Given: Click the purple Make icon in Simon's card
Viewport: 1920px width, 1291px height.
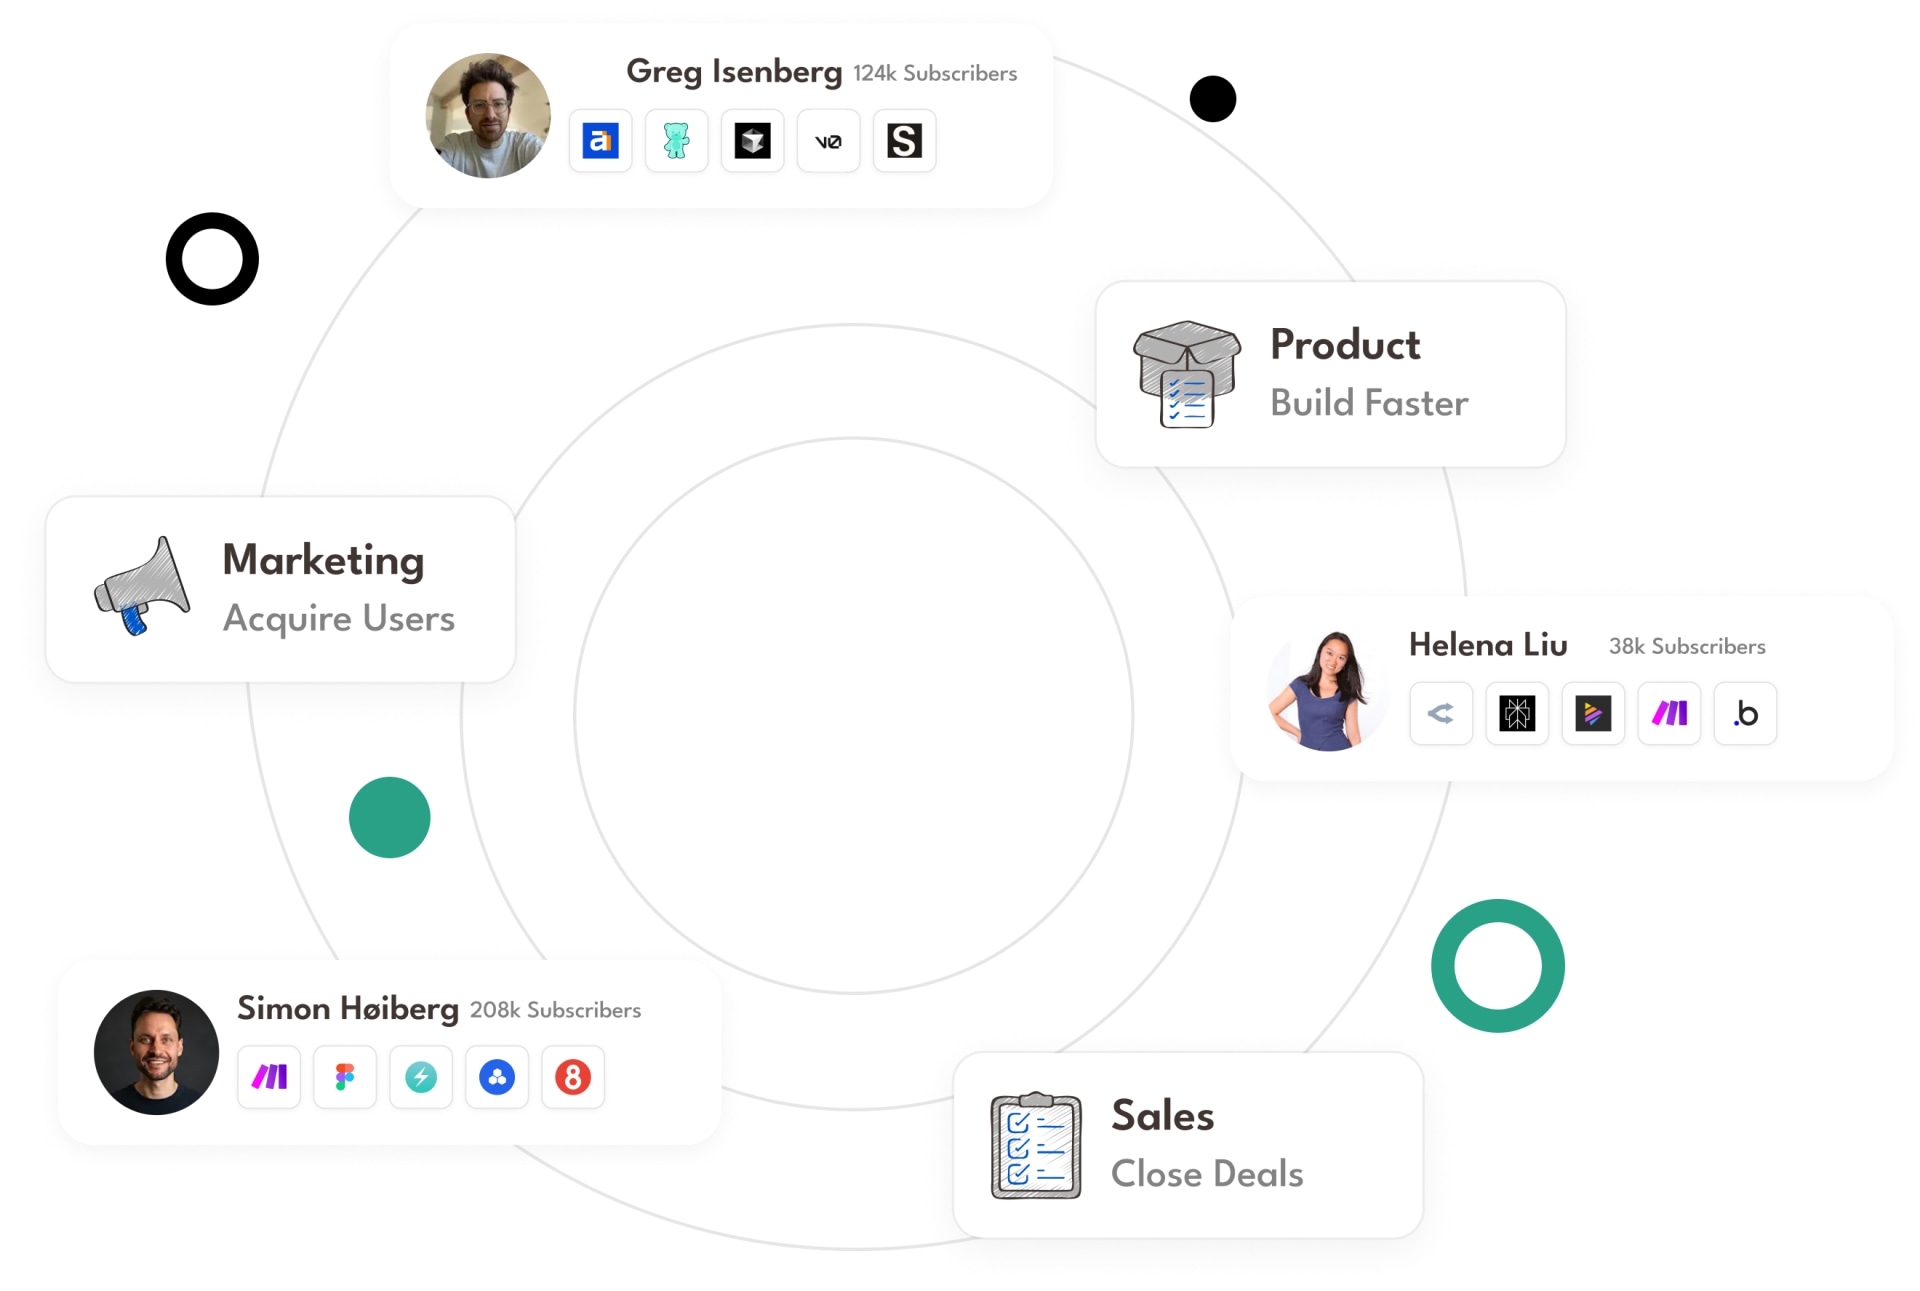Looking at the screenshot, I should tap(269, 1077).
